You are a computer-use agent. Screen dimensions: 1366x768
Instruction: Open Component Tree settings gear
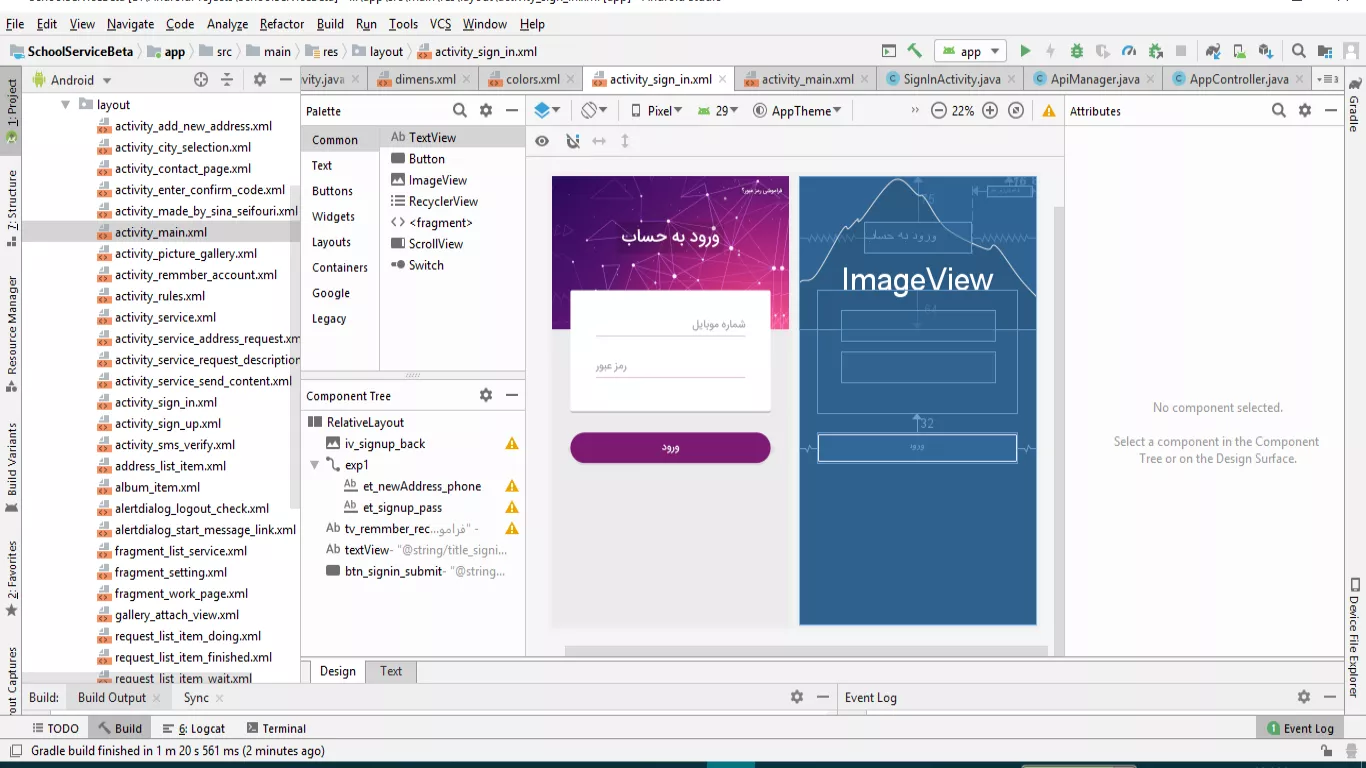coord(486,395)
